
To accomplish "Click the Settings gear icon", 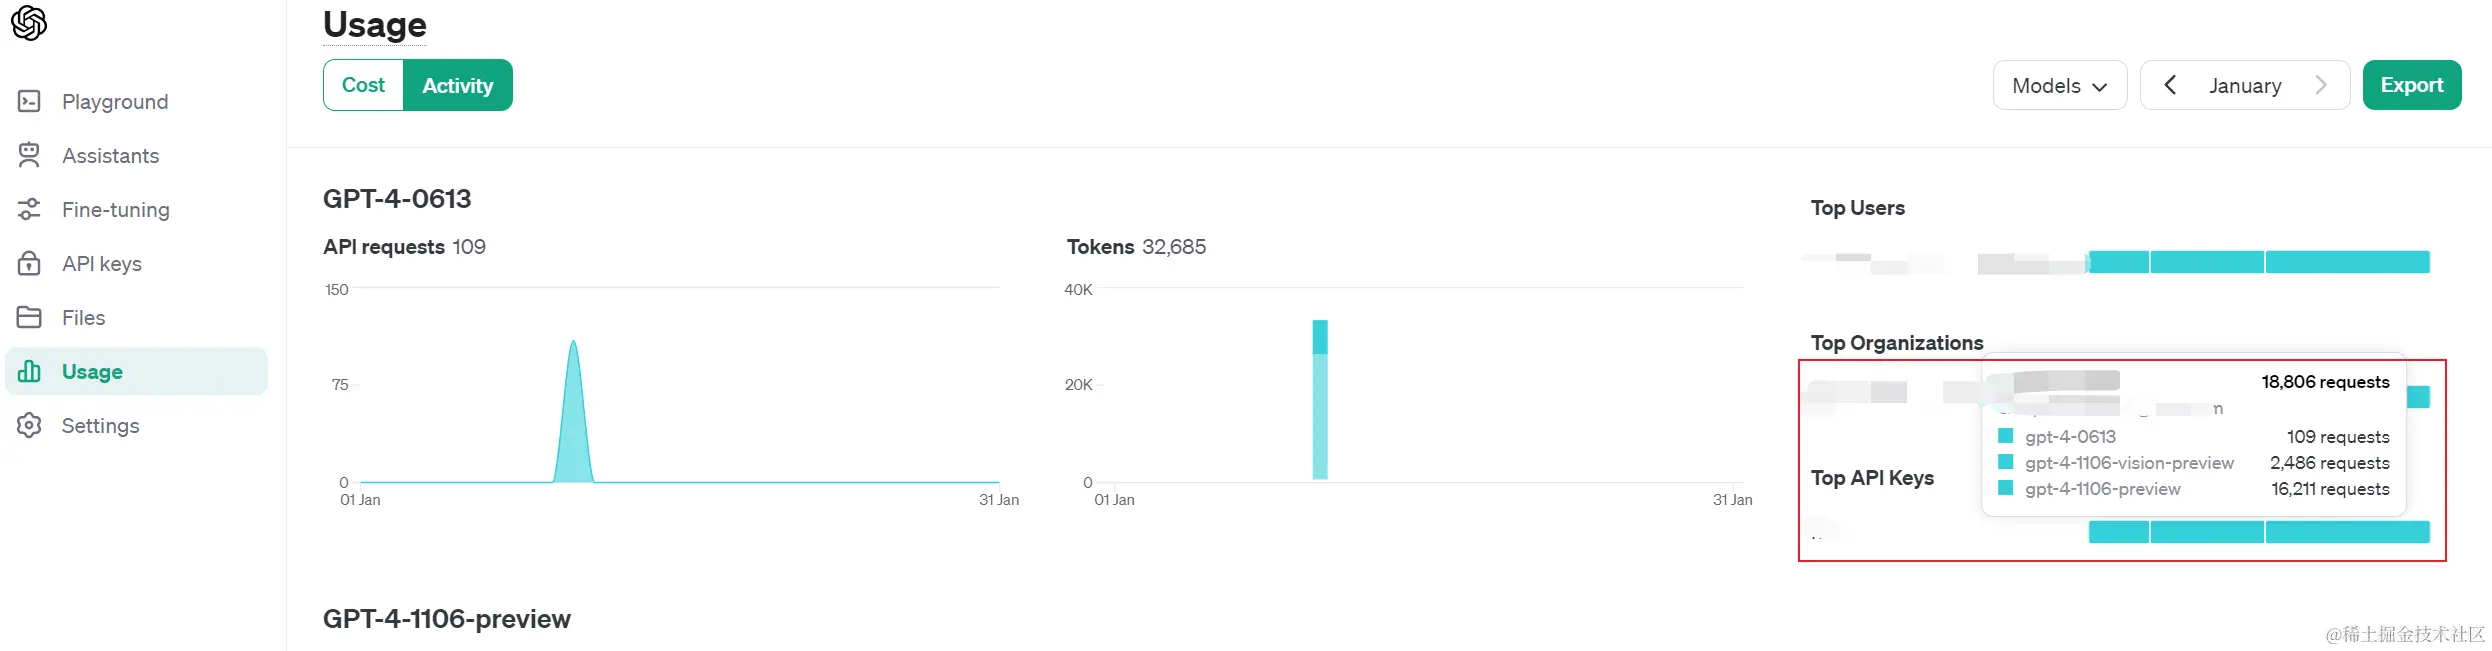I will pos(30,425).
